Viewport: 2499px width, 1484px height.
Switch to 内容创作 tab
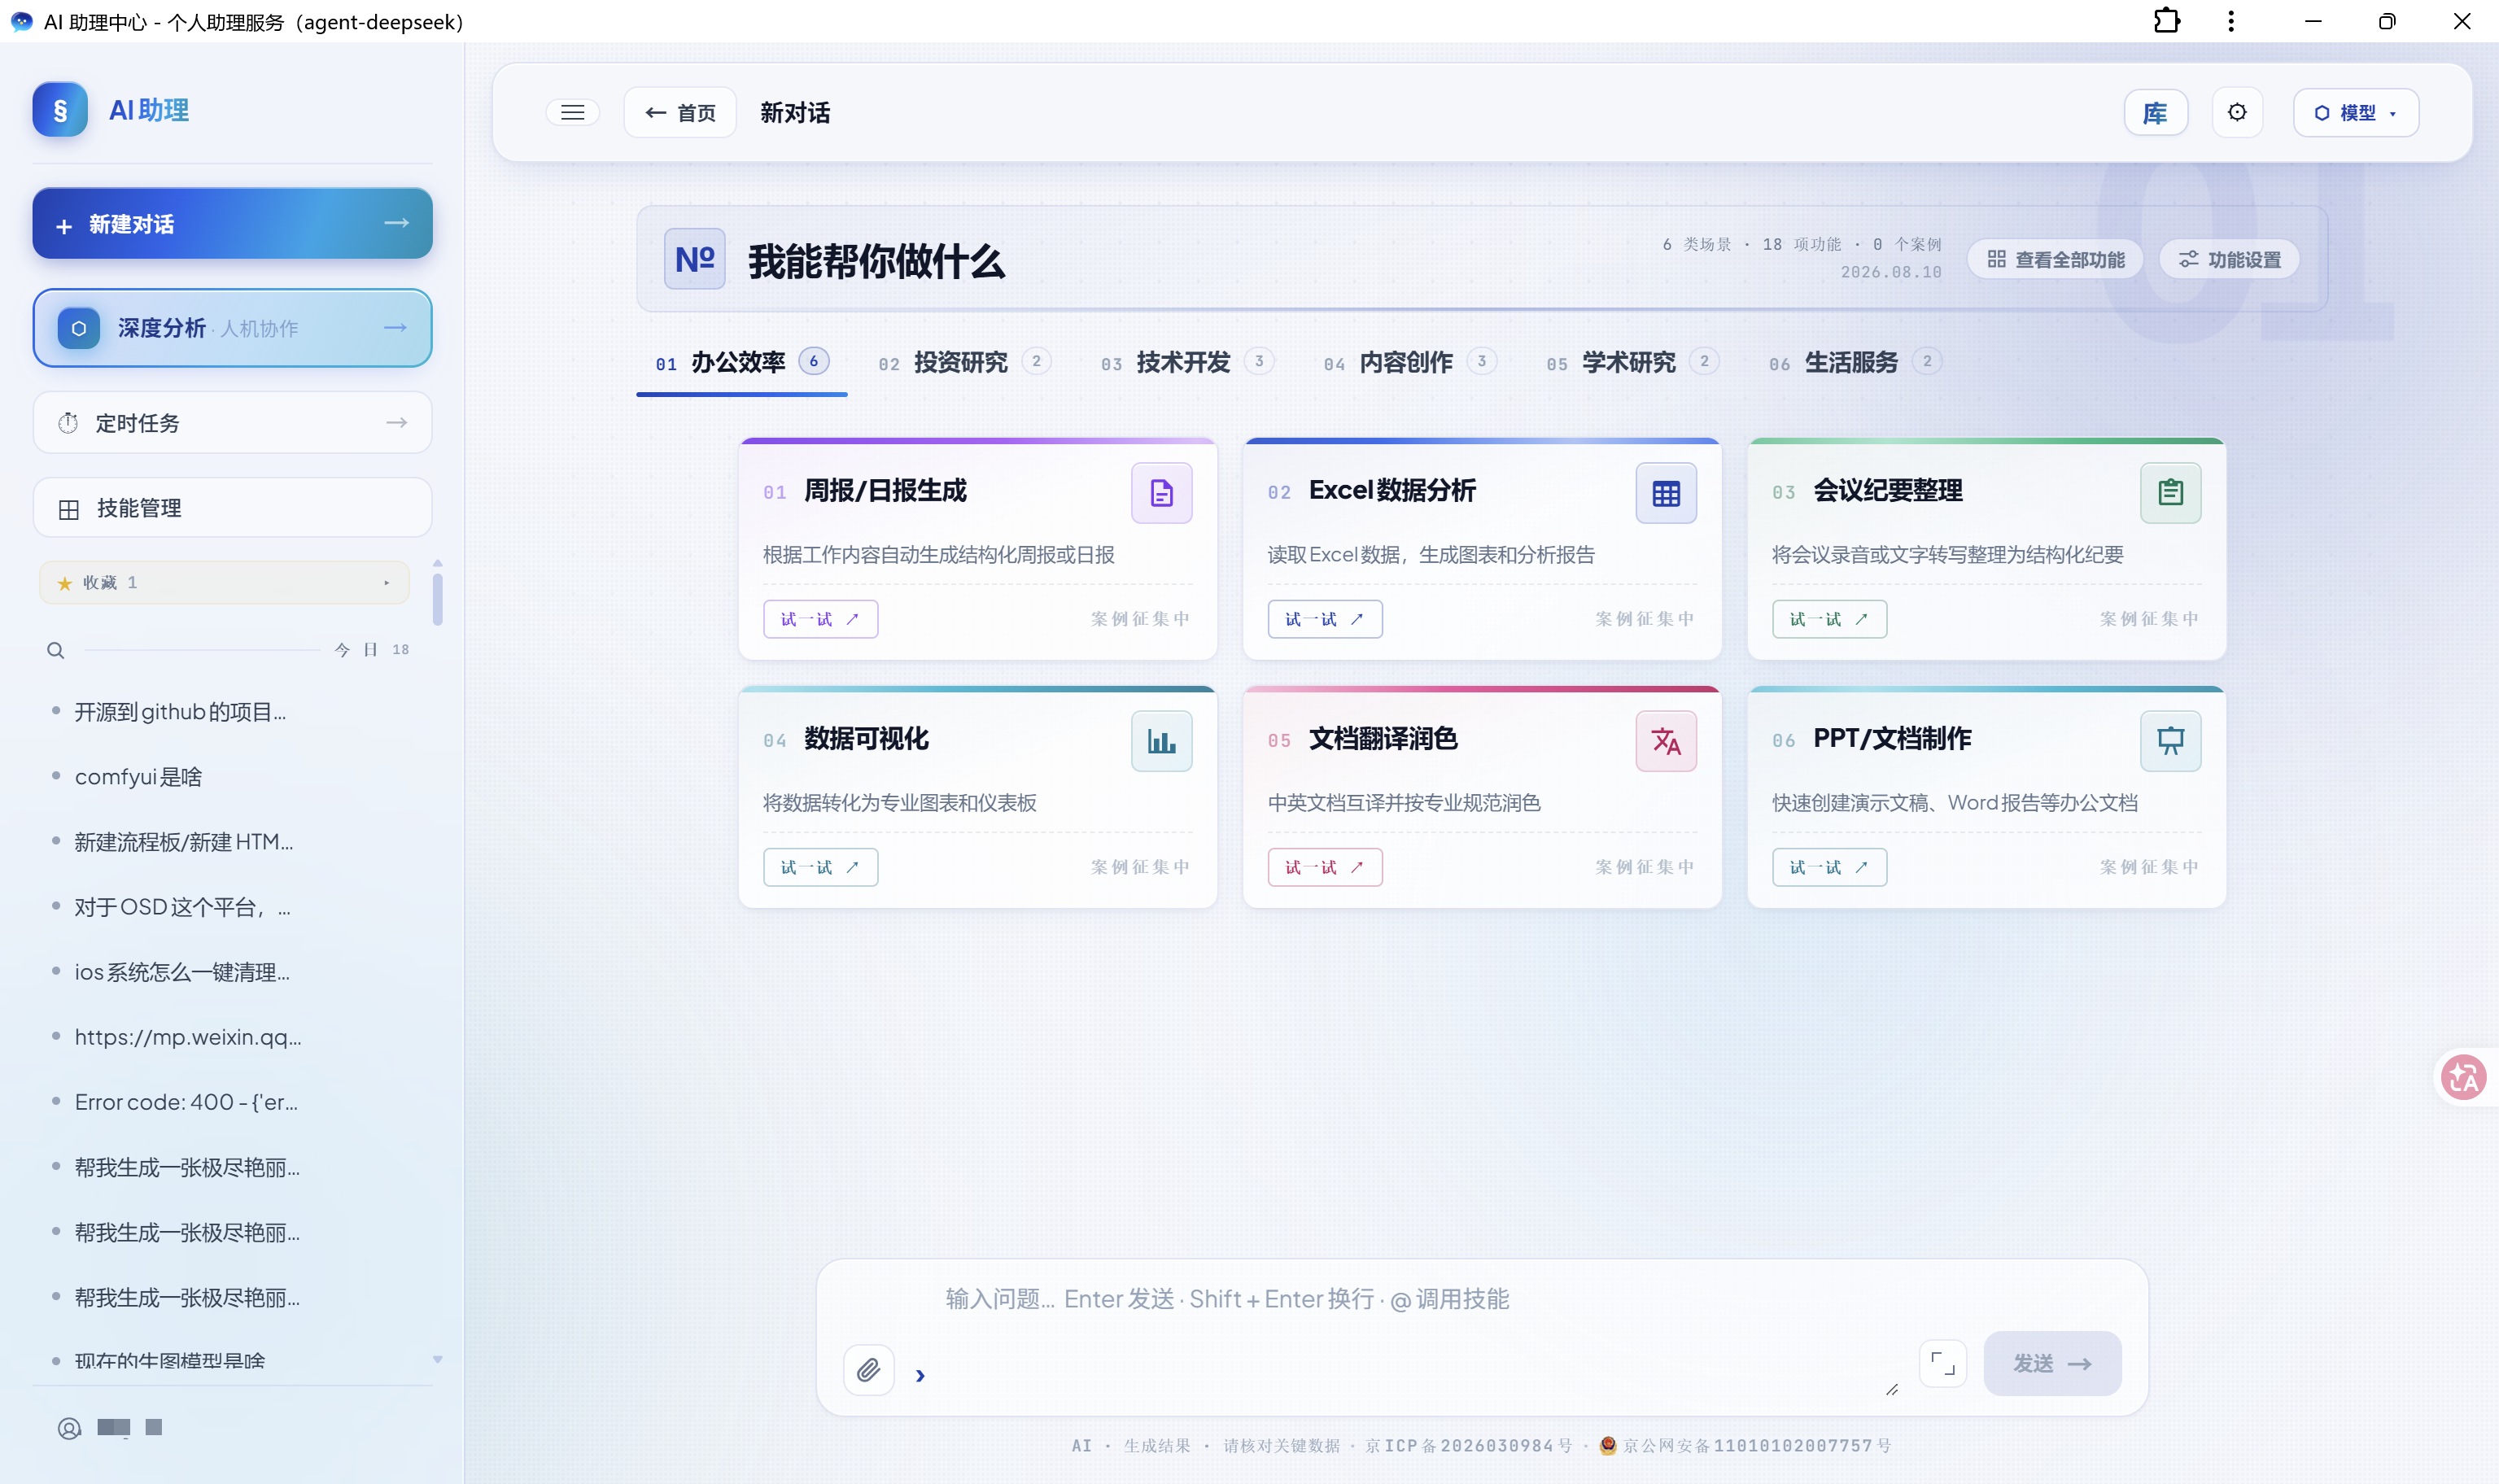point(1410,362)
